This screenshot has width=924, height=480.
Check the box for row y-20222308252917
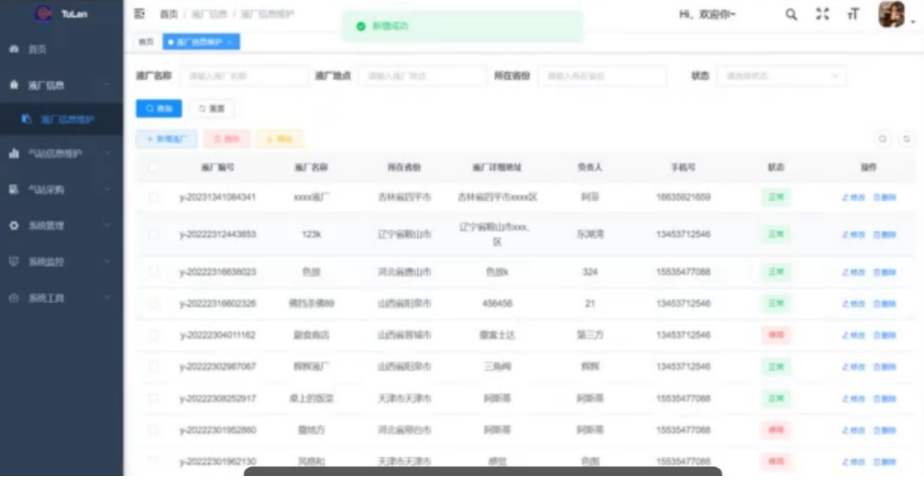[x=153, y=399]
